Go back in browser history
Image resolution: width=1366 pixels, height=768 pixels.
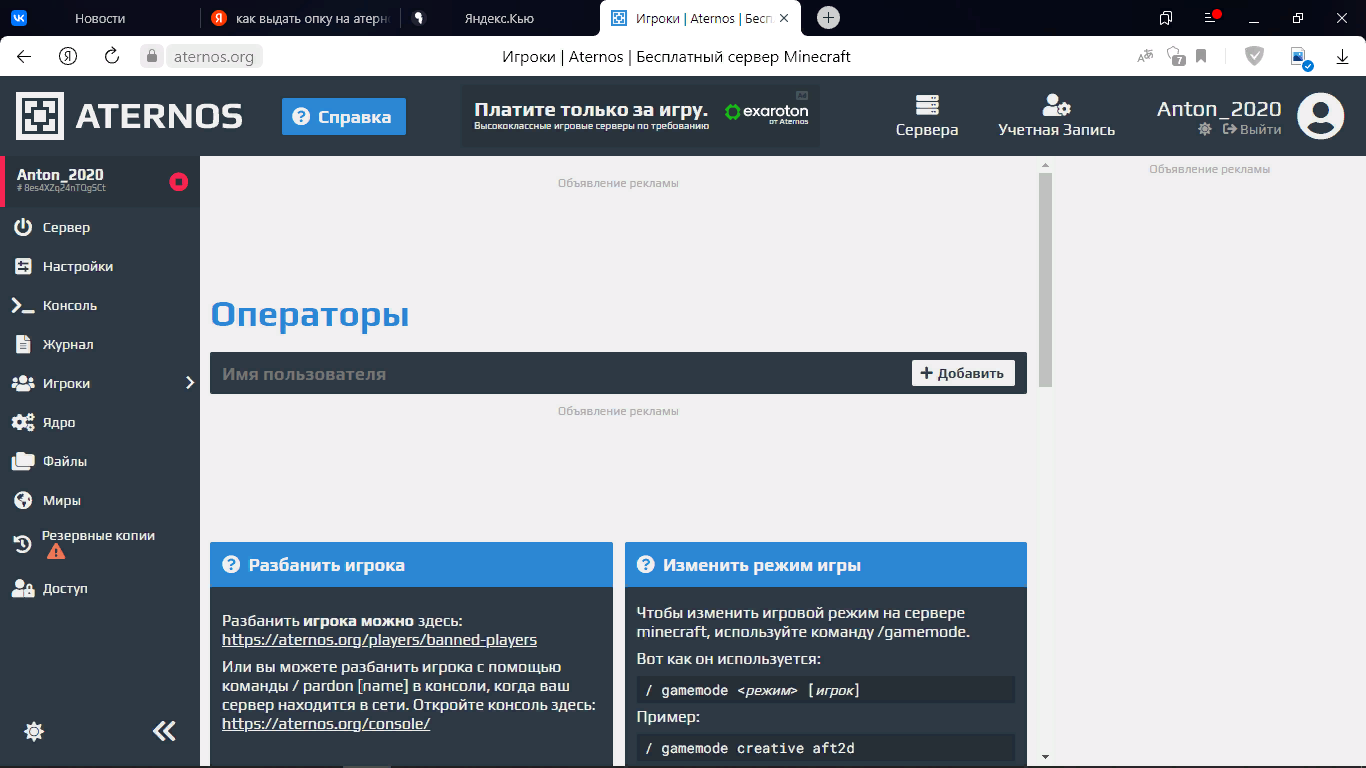coord(24,57)
